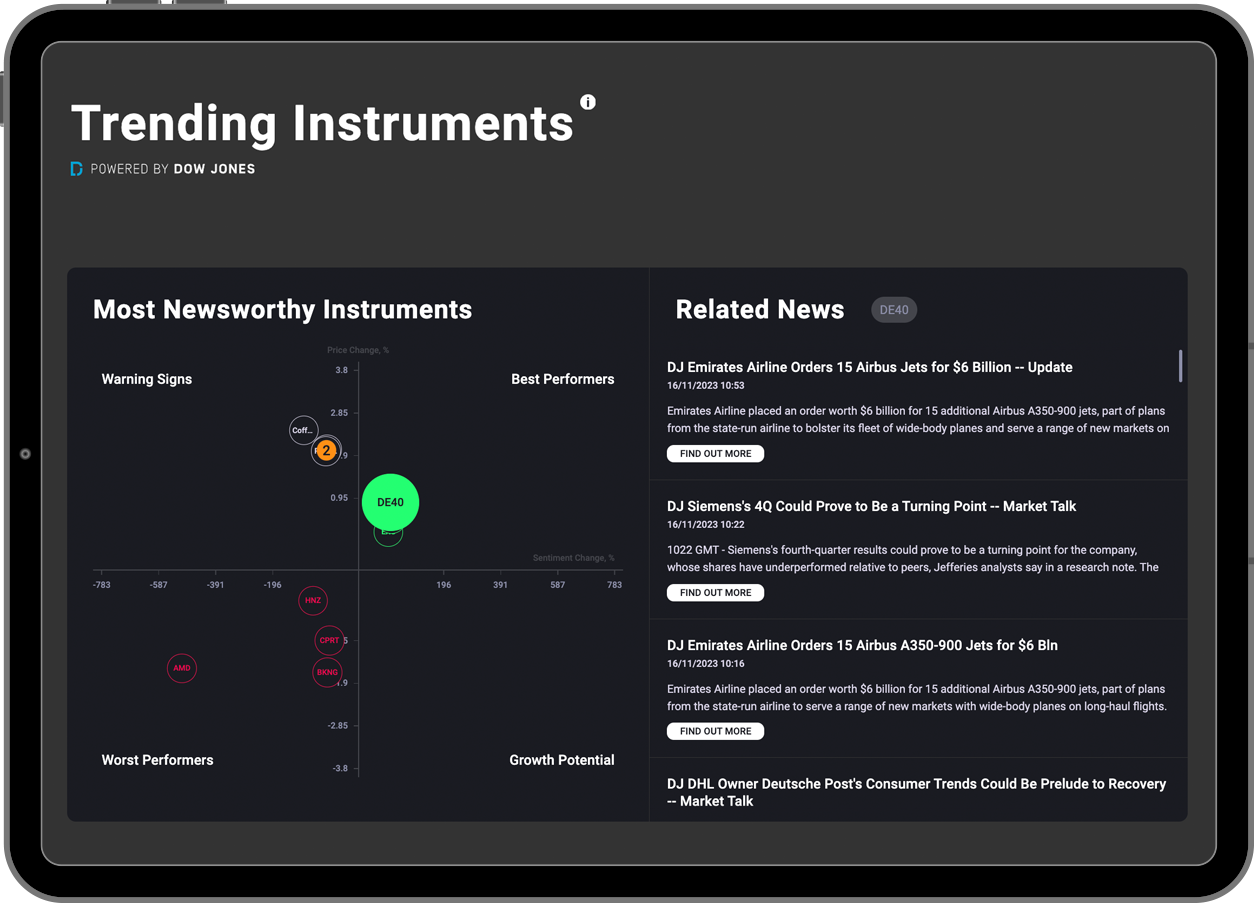Click the "Best Performers" quadrant label
The image size is (1254, 903).
(563, 379)
